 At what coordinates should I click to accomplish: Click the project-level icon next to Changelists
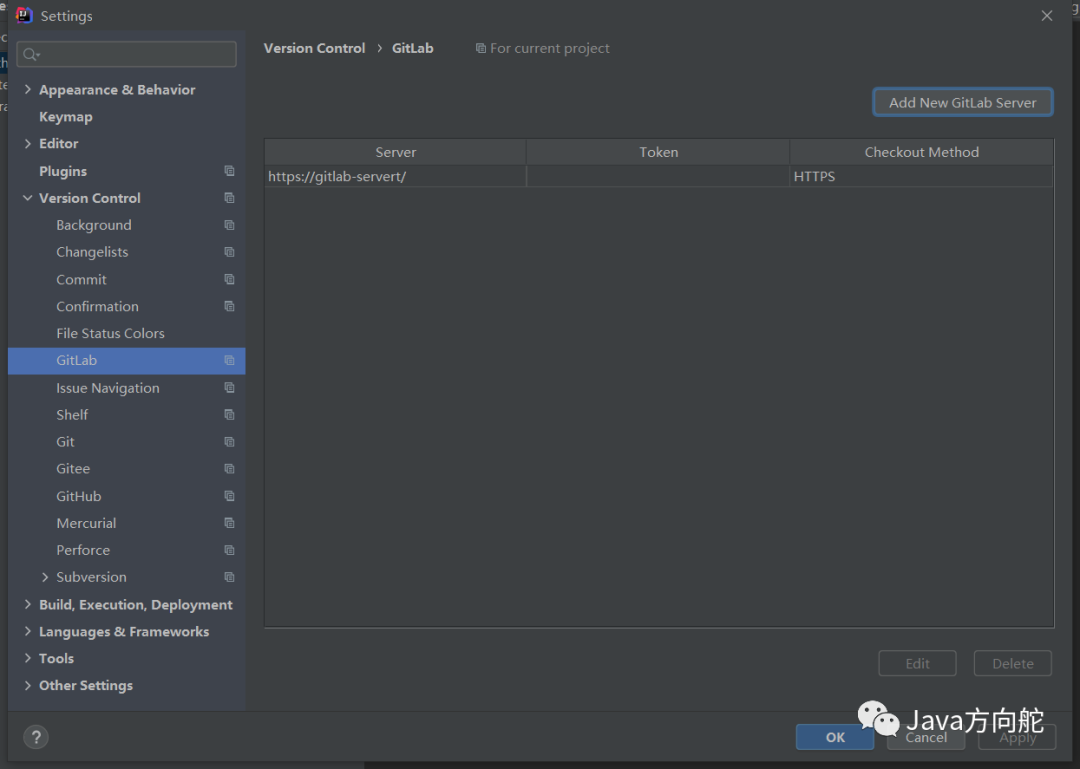pyautogui.click(x=229, y=252)
